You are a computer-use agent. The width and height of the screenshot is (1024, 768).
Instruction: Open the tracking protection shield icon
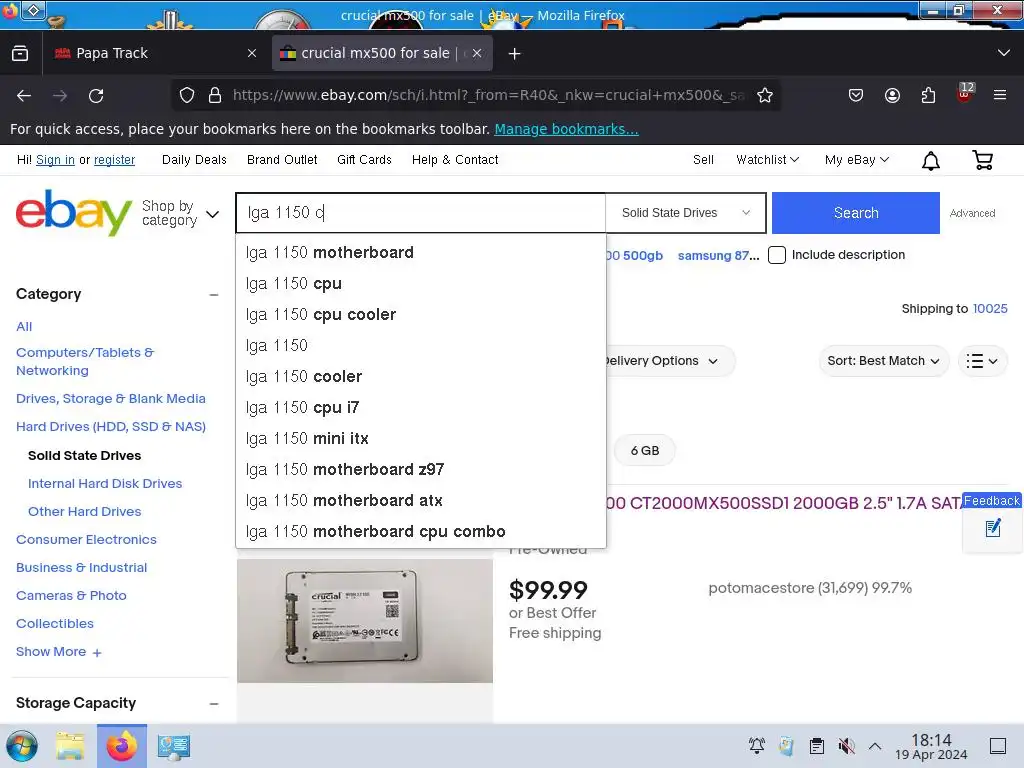pos(187,95)
